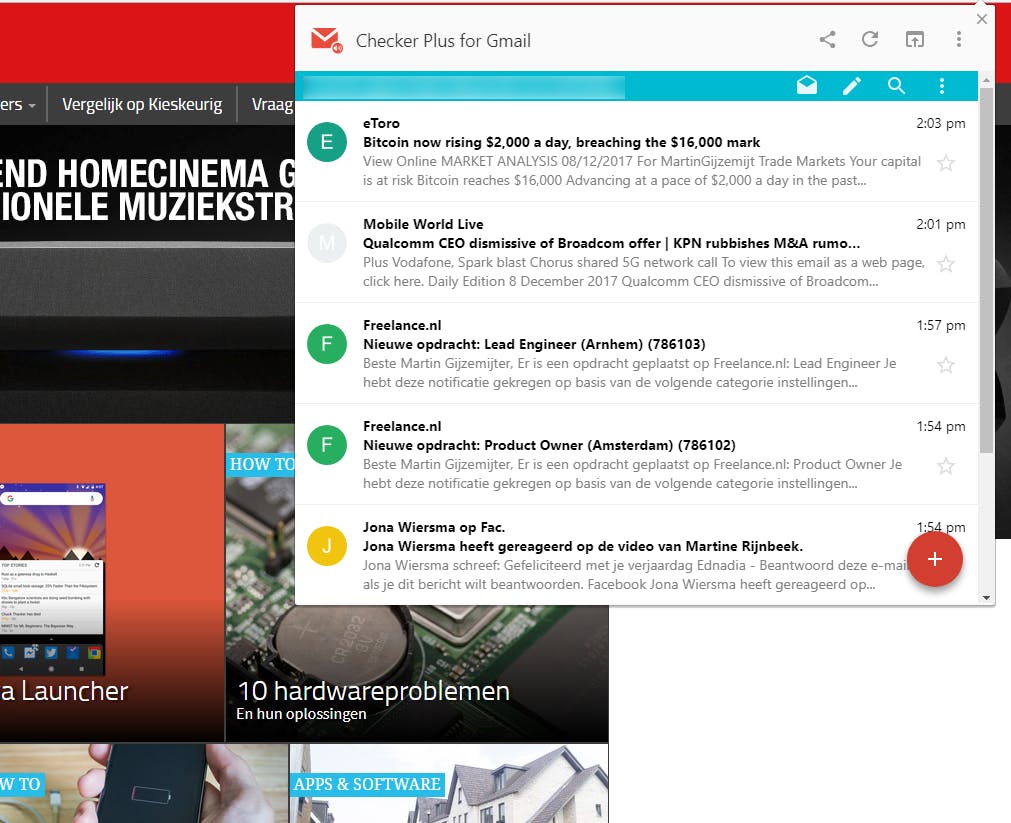Click 'En hun oplossingen' subtitle
The height and width of the screenshot is (823, 1011).
point(301,714)
